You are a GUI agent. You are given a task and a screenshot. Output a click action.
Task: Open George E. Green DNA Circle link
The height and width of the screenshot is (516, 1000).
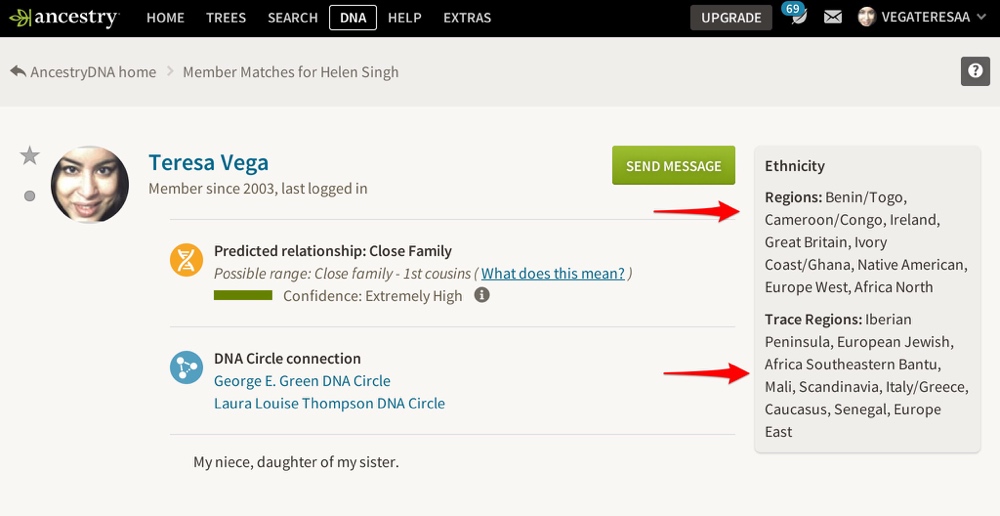pyautogui.click(x=302, y=381)
